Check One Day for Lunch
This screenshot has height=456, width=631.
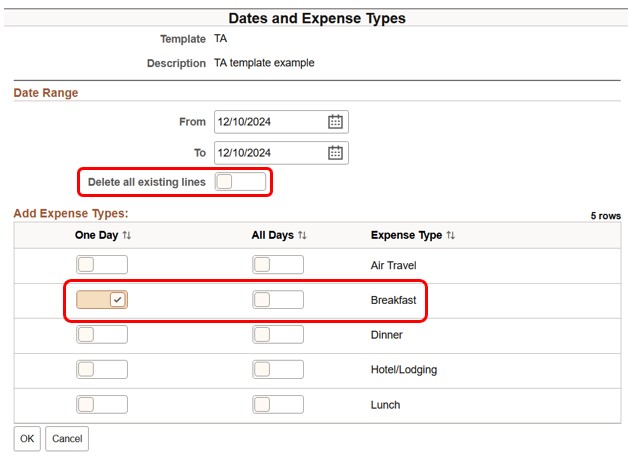[x=102, y=405]
